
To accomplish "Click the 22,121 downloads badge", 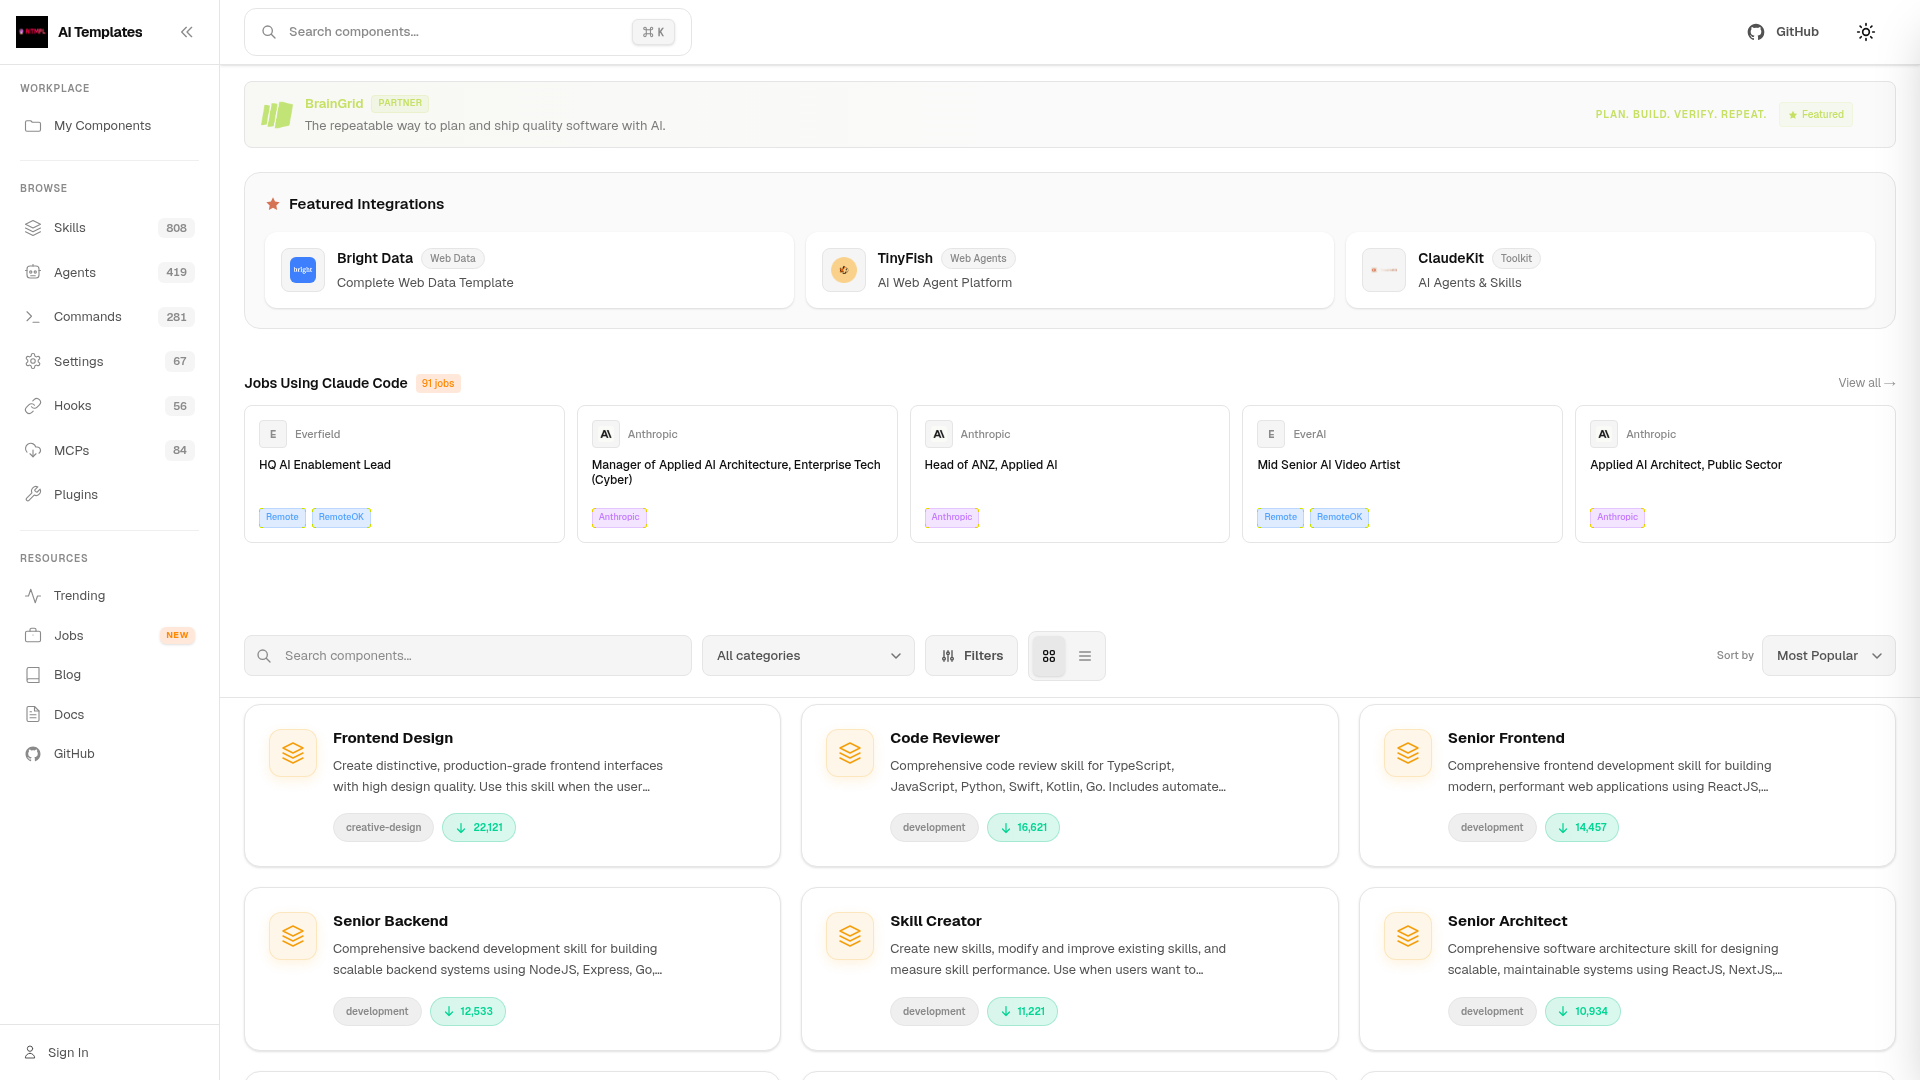I will click(479, 828).
